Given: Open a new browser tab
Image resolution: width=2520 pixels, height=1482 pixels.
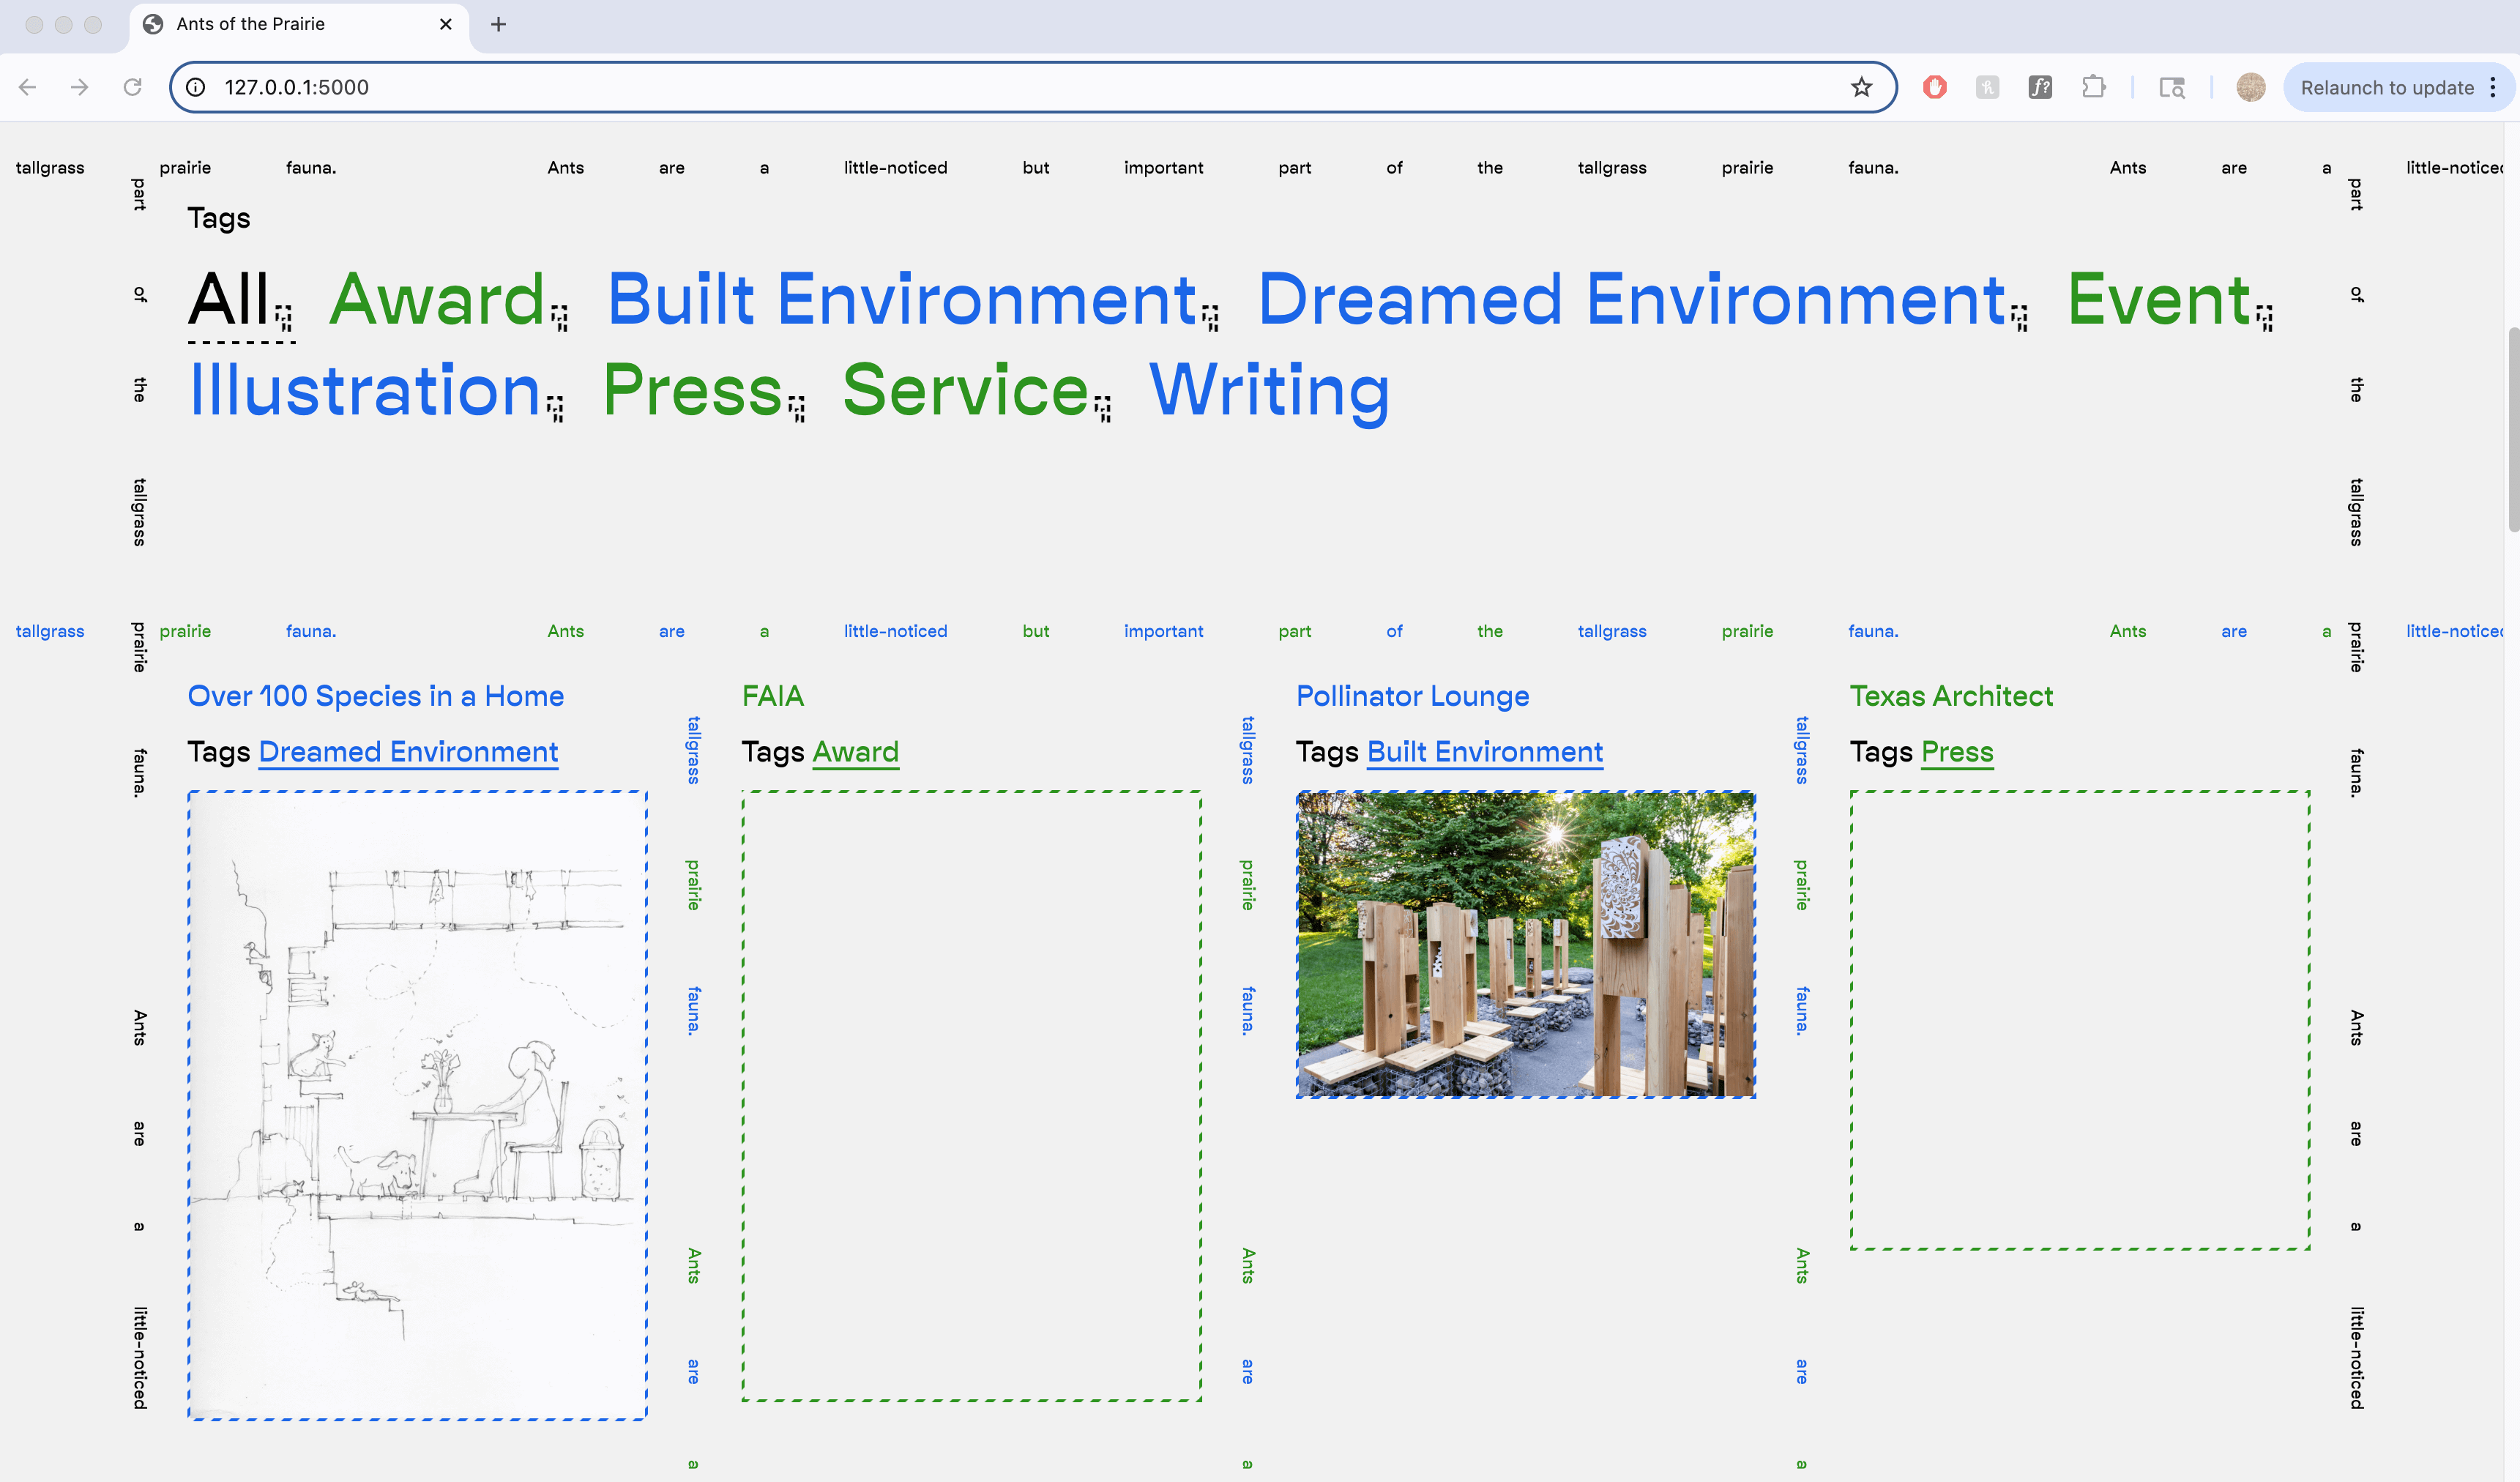Looking at the screenshot, I should click(x=498, y=24).
